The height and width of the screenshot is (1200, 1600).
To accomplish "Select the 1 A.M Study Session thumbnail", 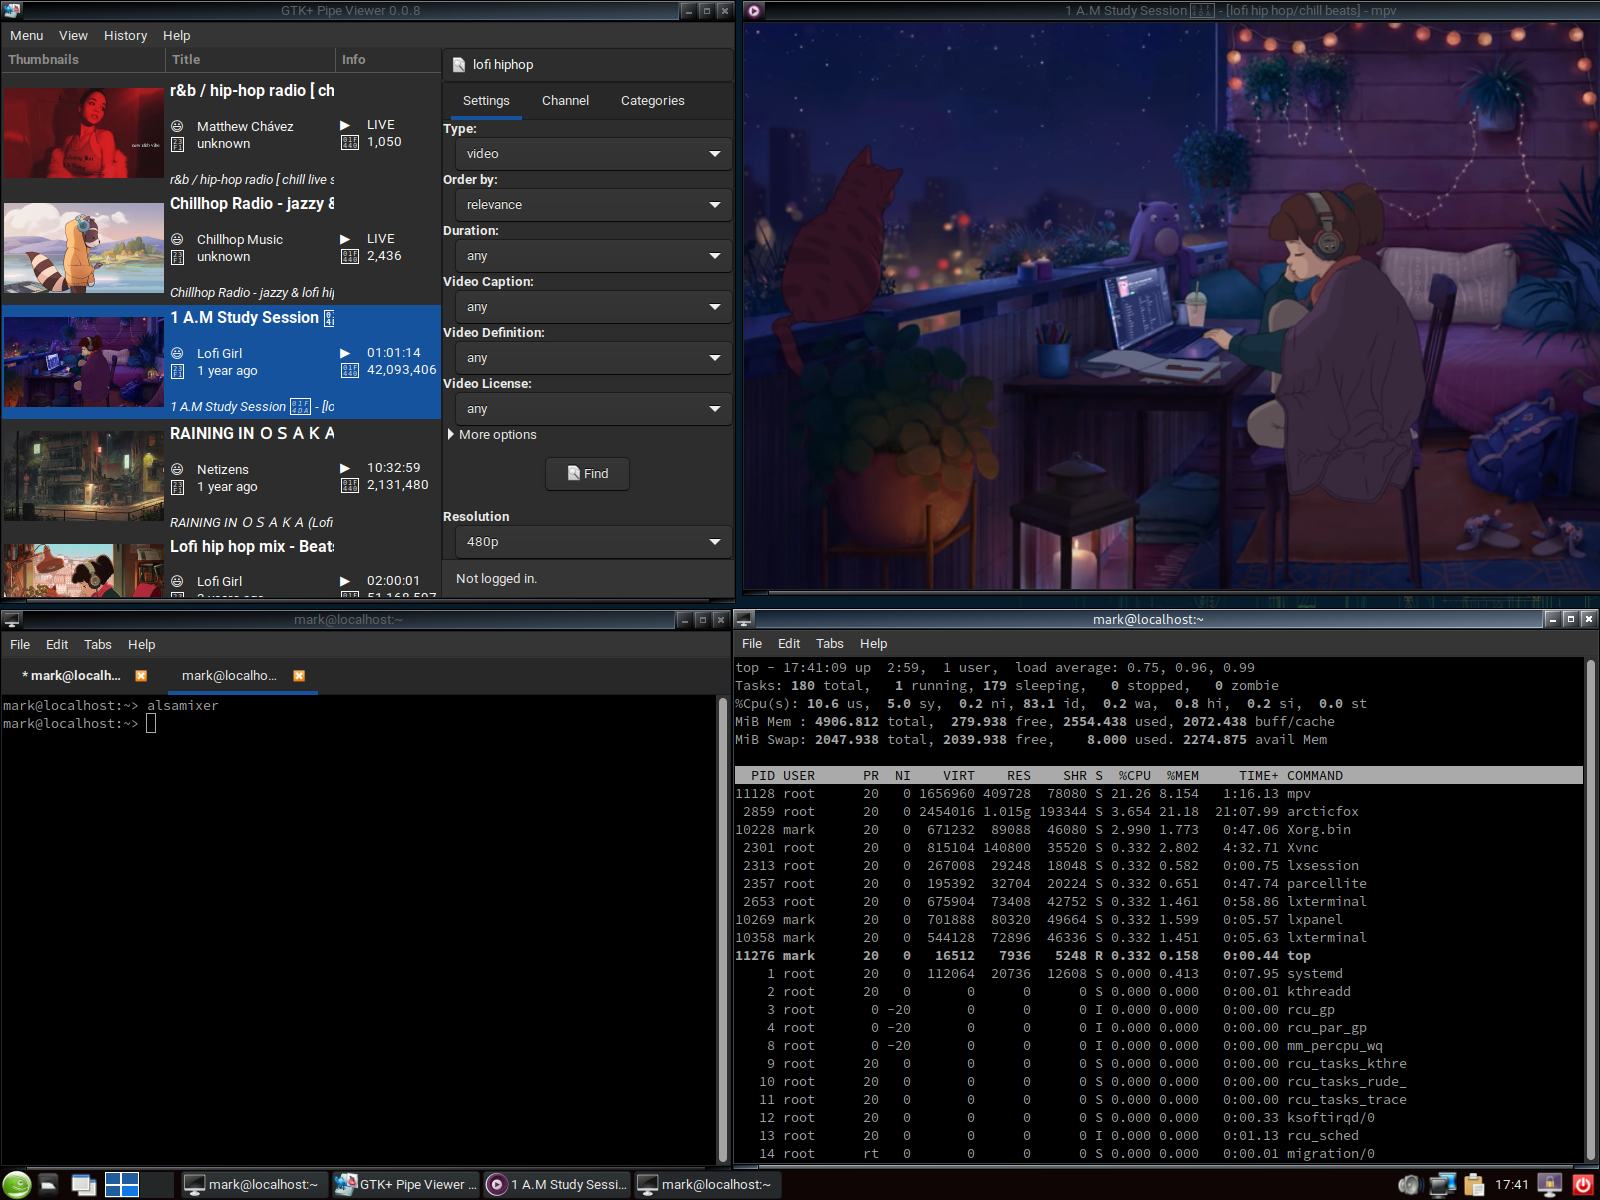I will click(83, 362).
